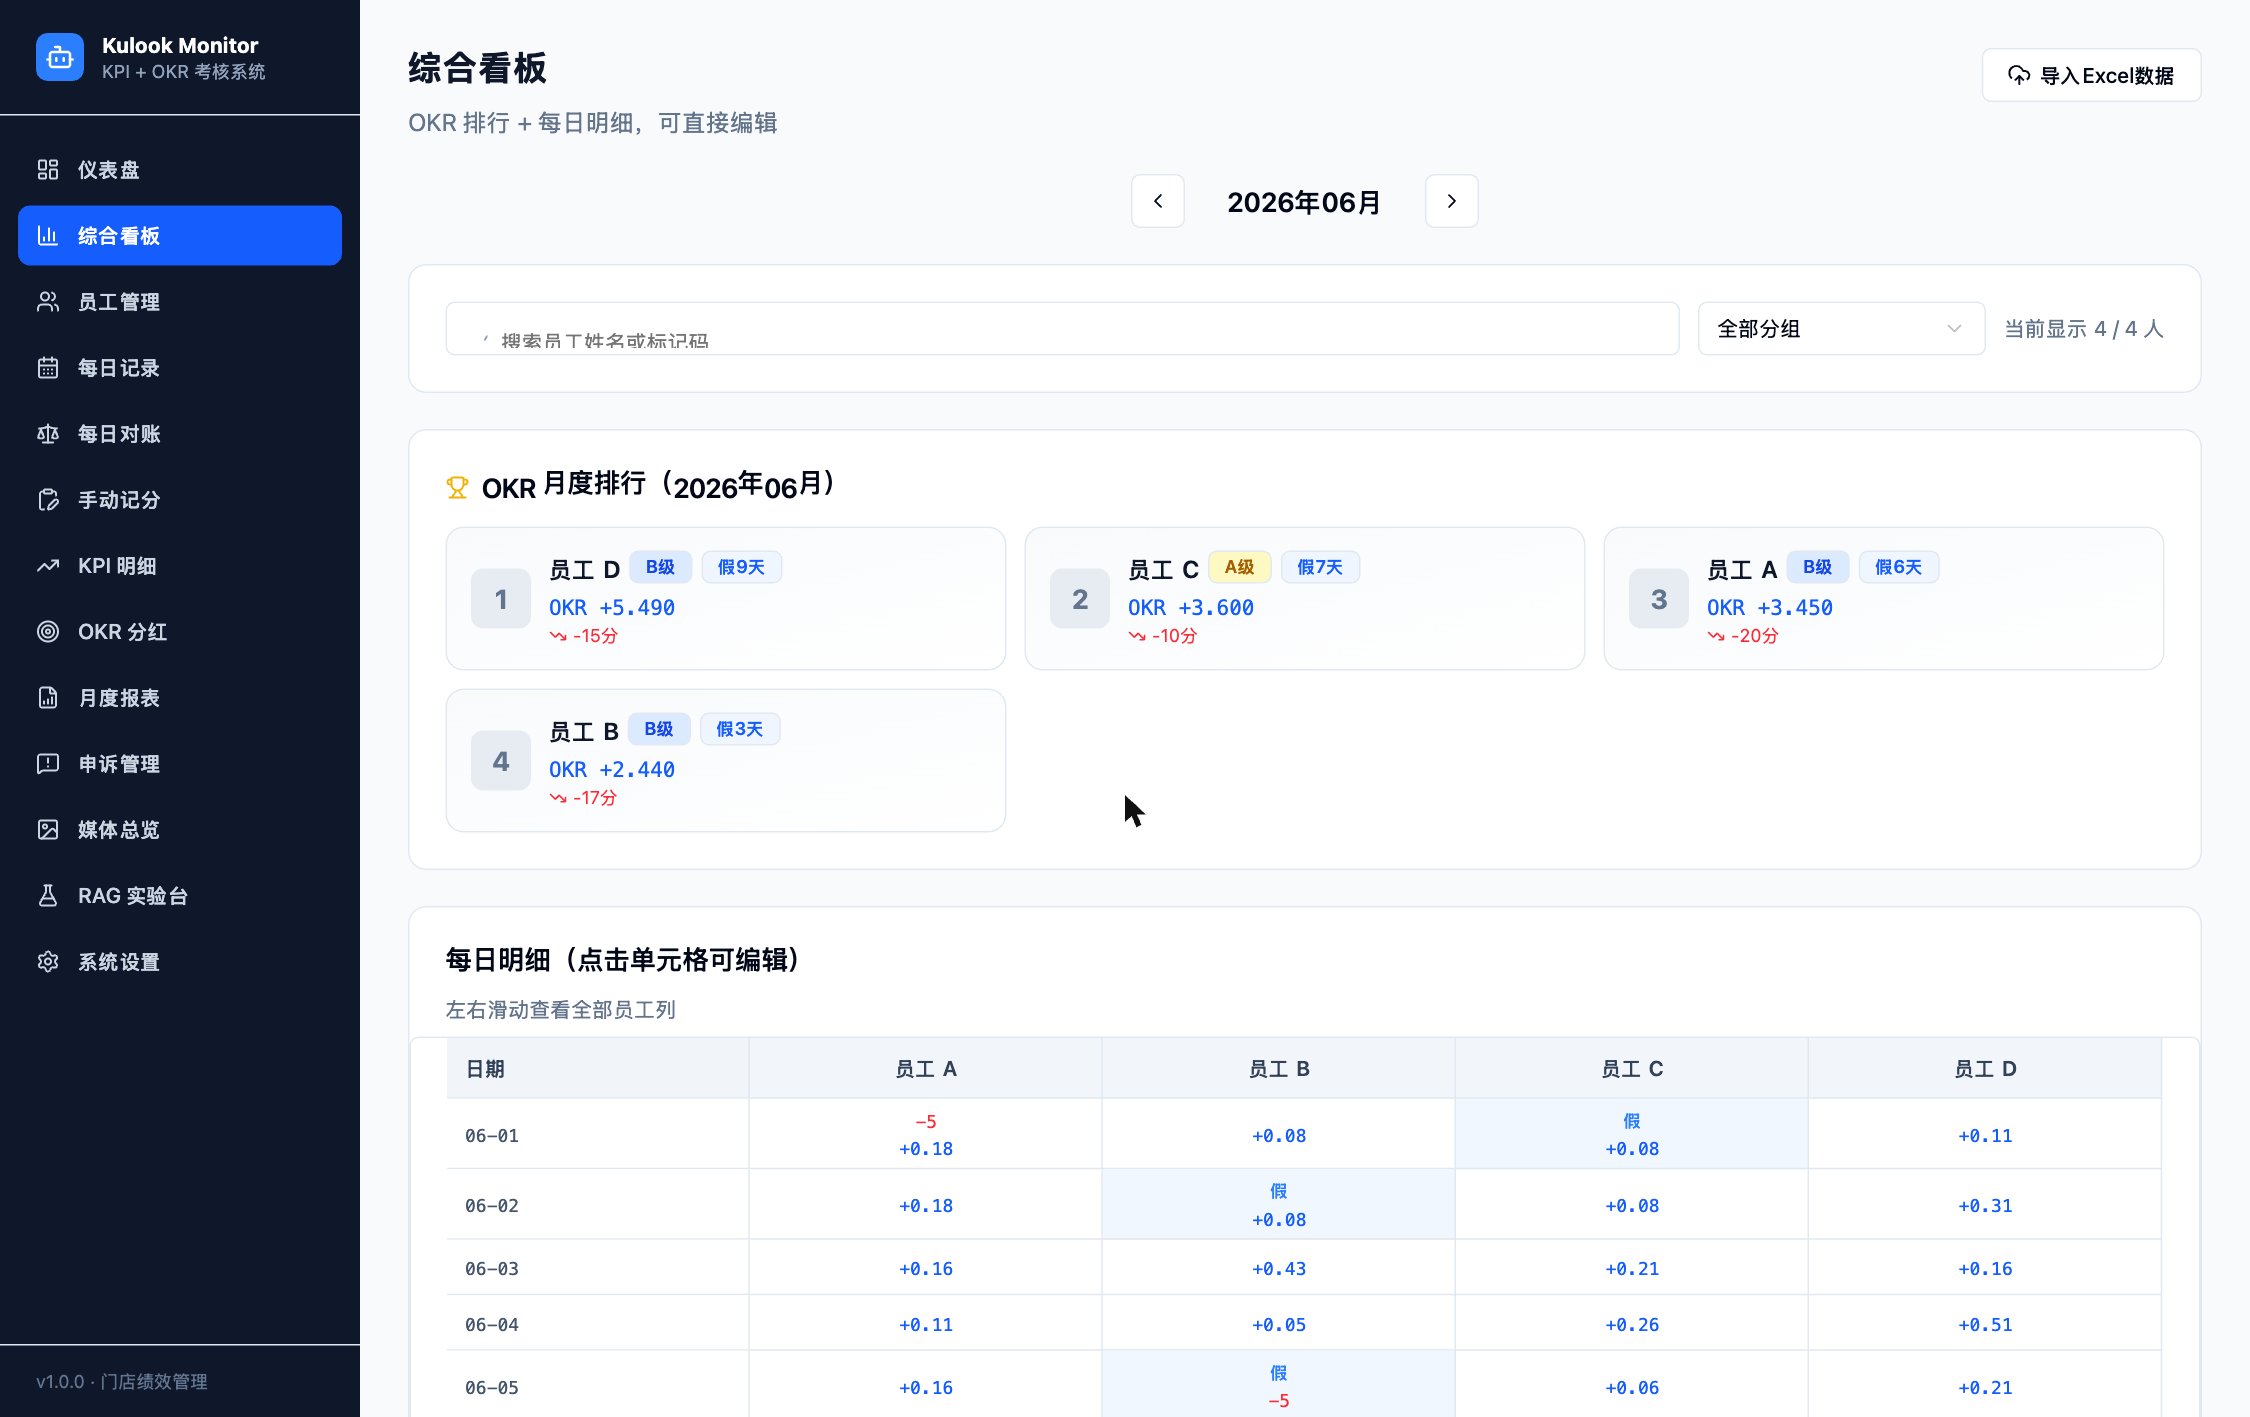Go to previous month with left chevron
The height and width of the screenshot is (1417, 2250).
click(1158, 201)
